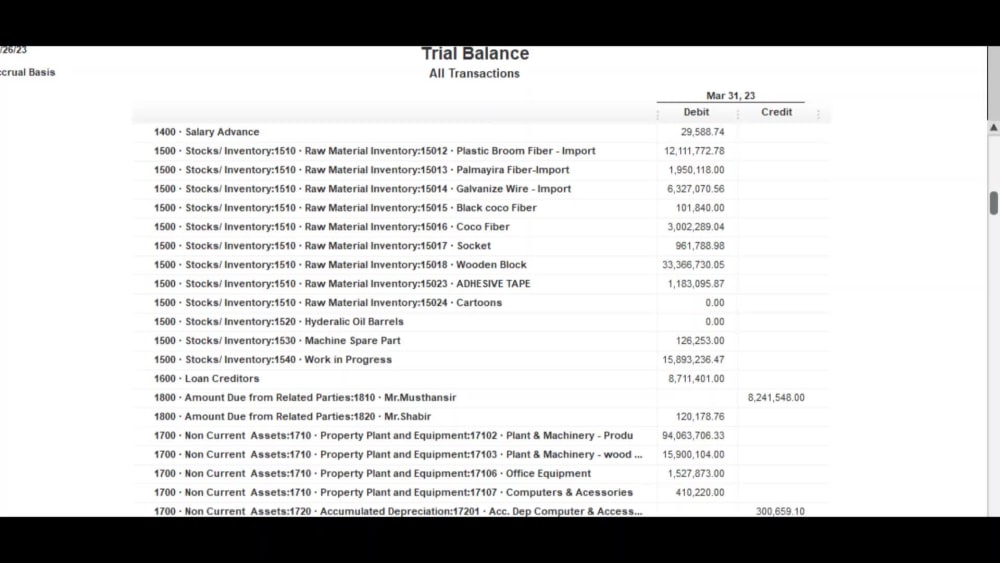This screenshot has height=563, width=1000.
Task: Select the Plastic Broom Fiber - Import row
Action: click(482, 151)
